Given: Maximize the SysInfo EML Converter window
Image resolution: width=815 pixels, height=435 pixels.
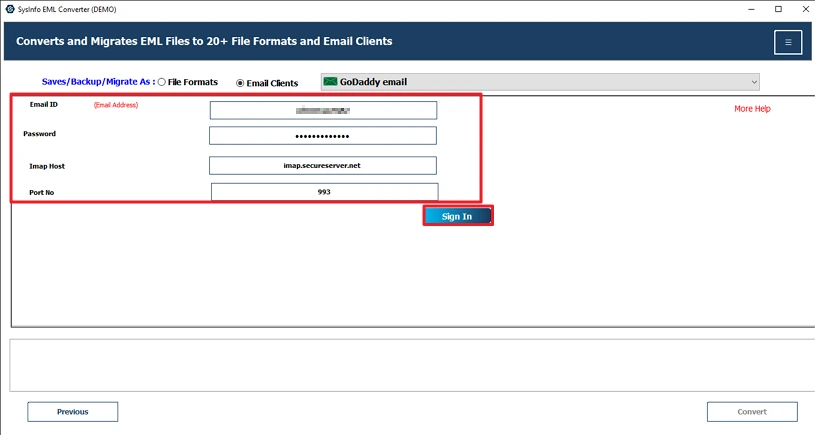Looking at the screenshot, I should 778,9.
